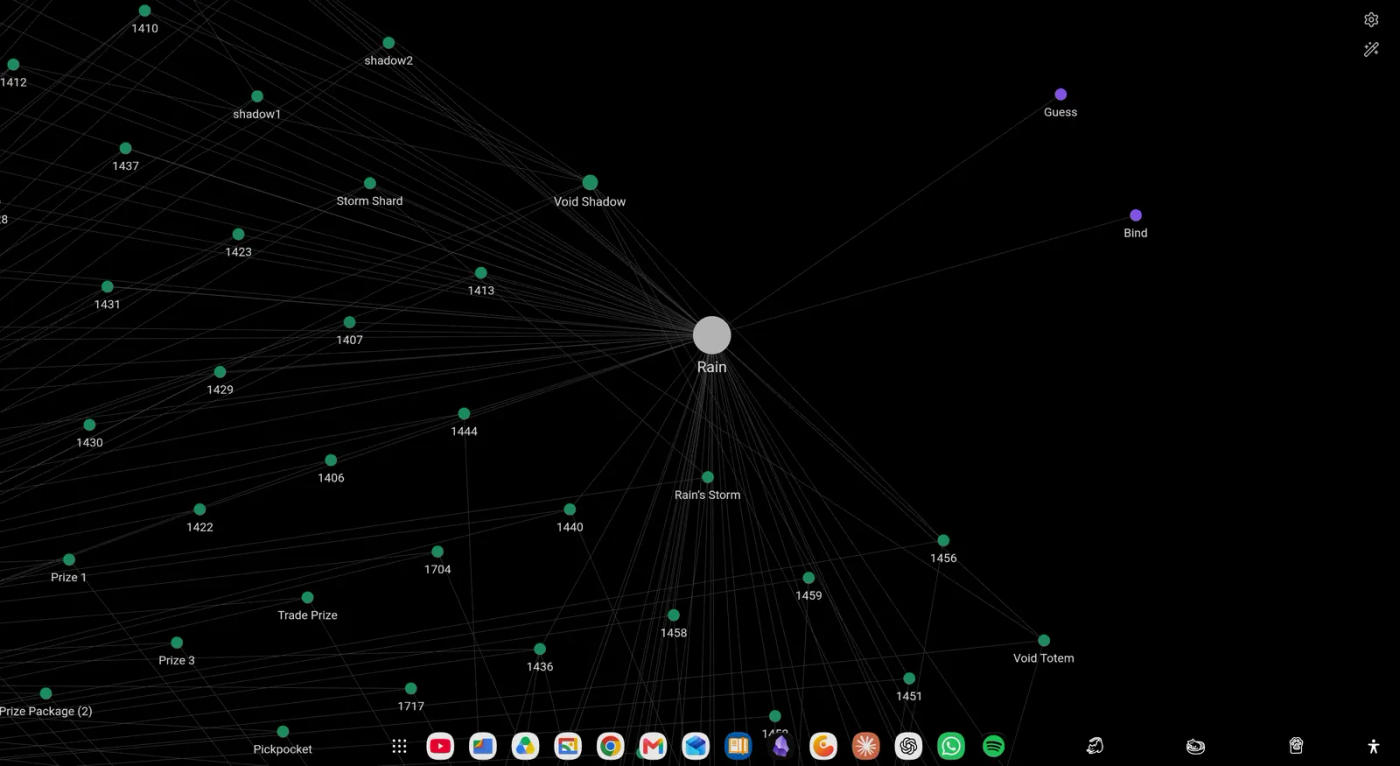Click node 1437
This screenshot has width=1400, height=766.
(125, 149)
